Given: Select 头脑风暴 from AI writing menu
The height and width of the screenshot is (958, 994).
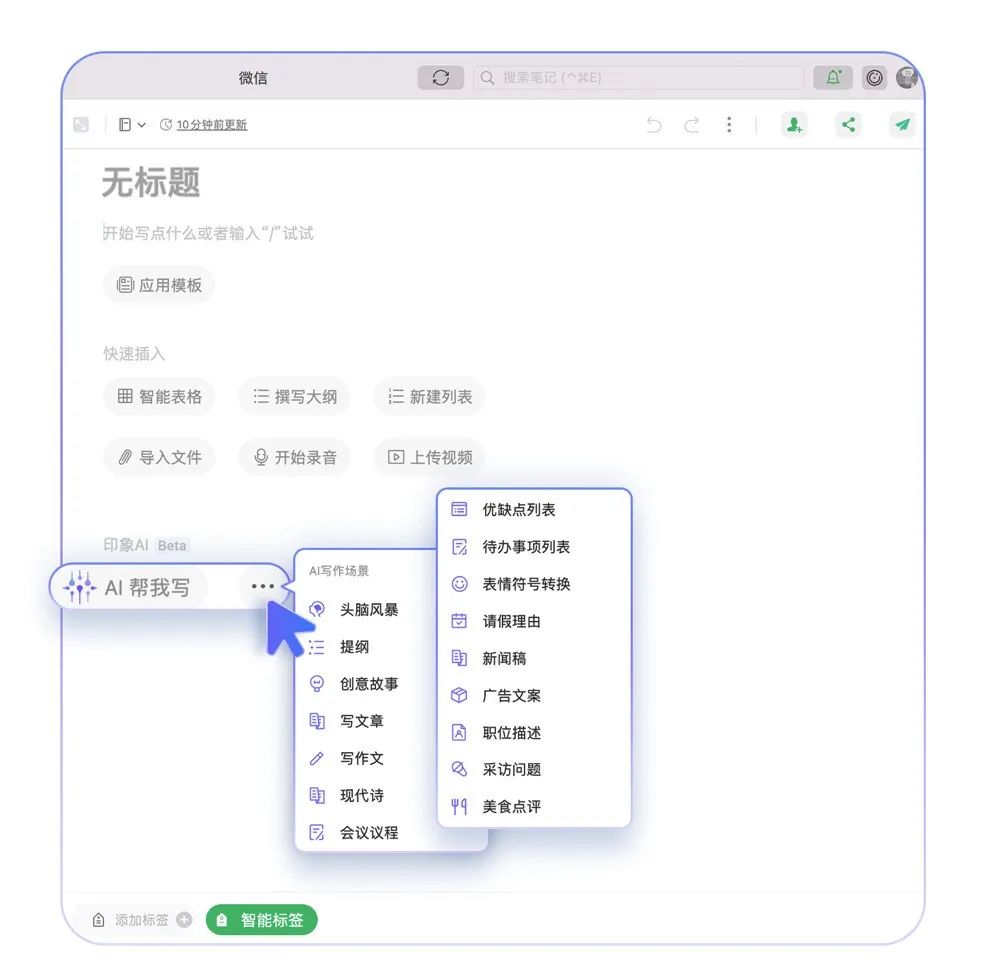Looking at the screenshot, I should point(368,610).
